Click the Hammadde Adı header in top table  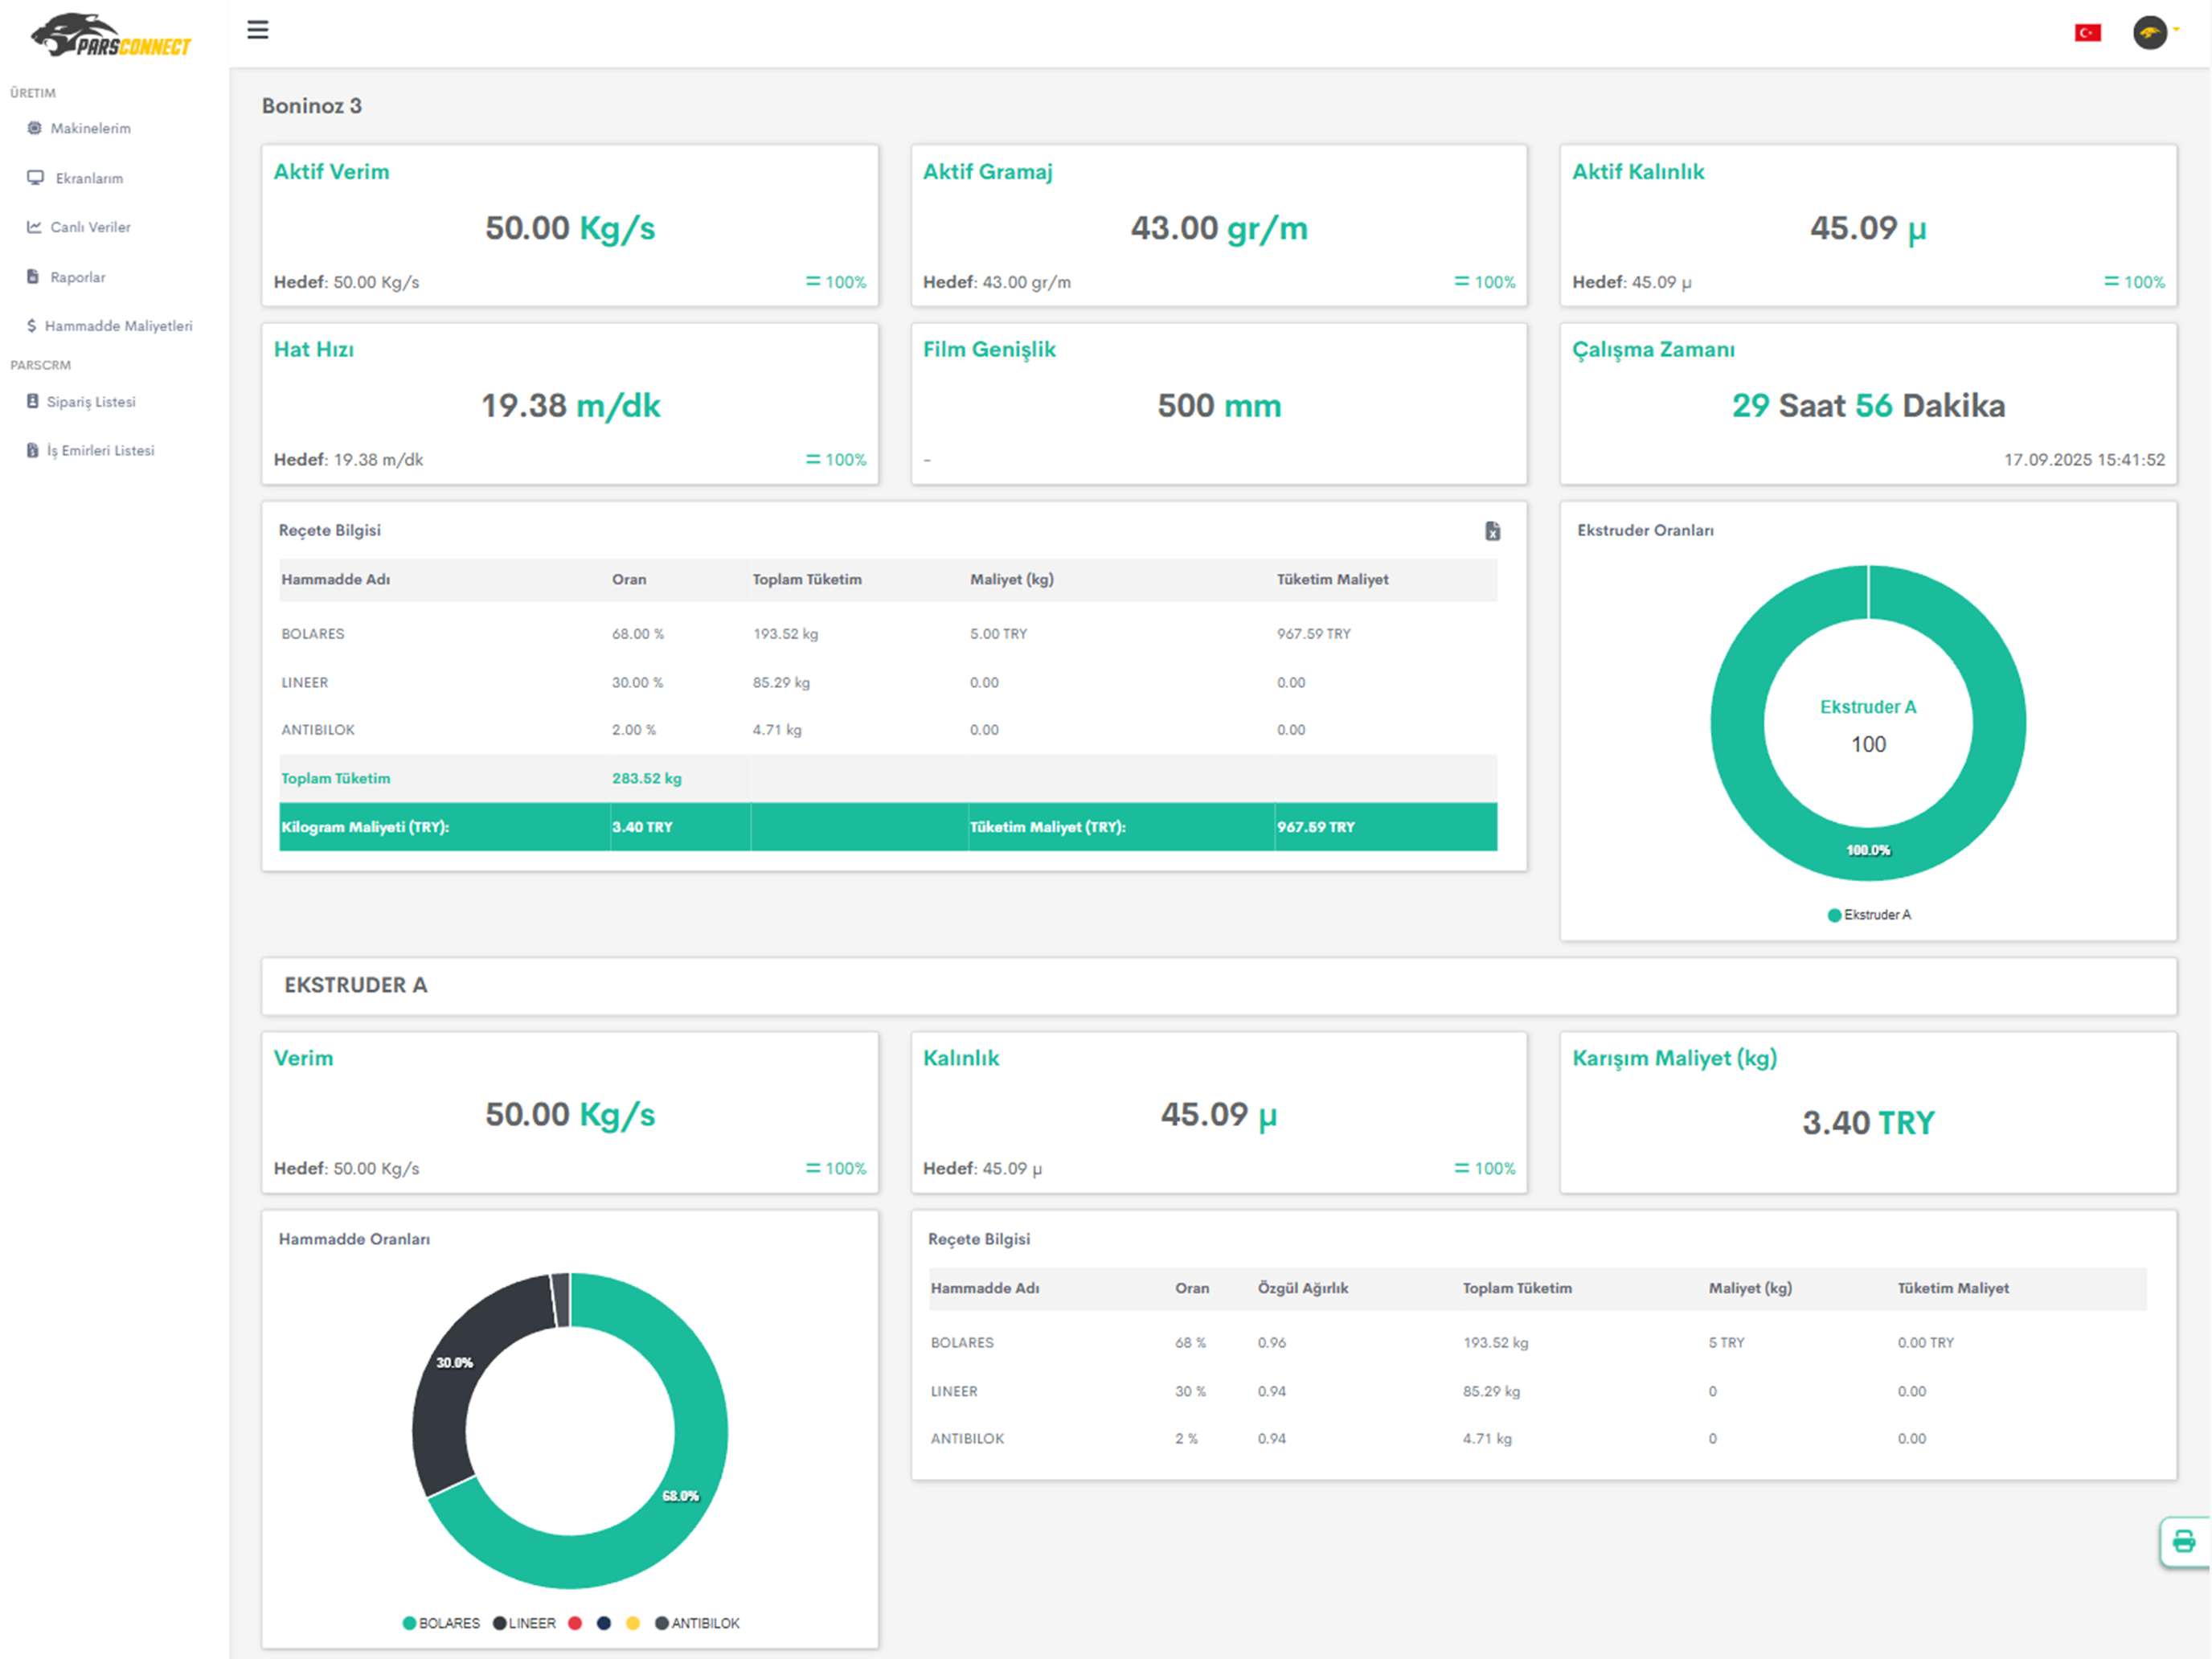tap(336, 580)
